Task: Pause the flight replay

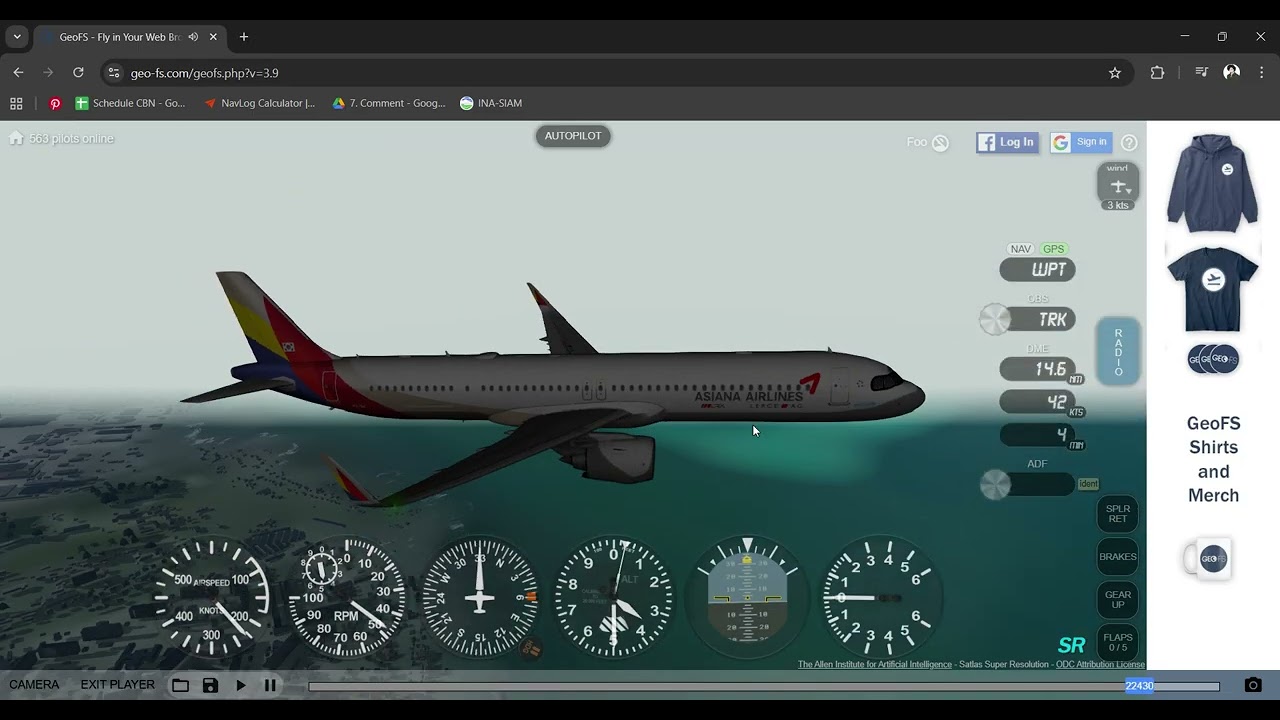Action: click(x=270, y=685)
